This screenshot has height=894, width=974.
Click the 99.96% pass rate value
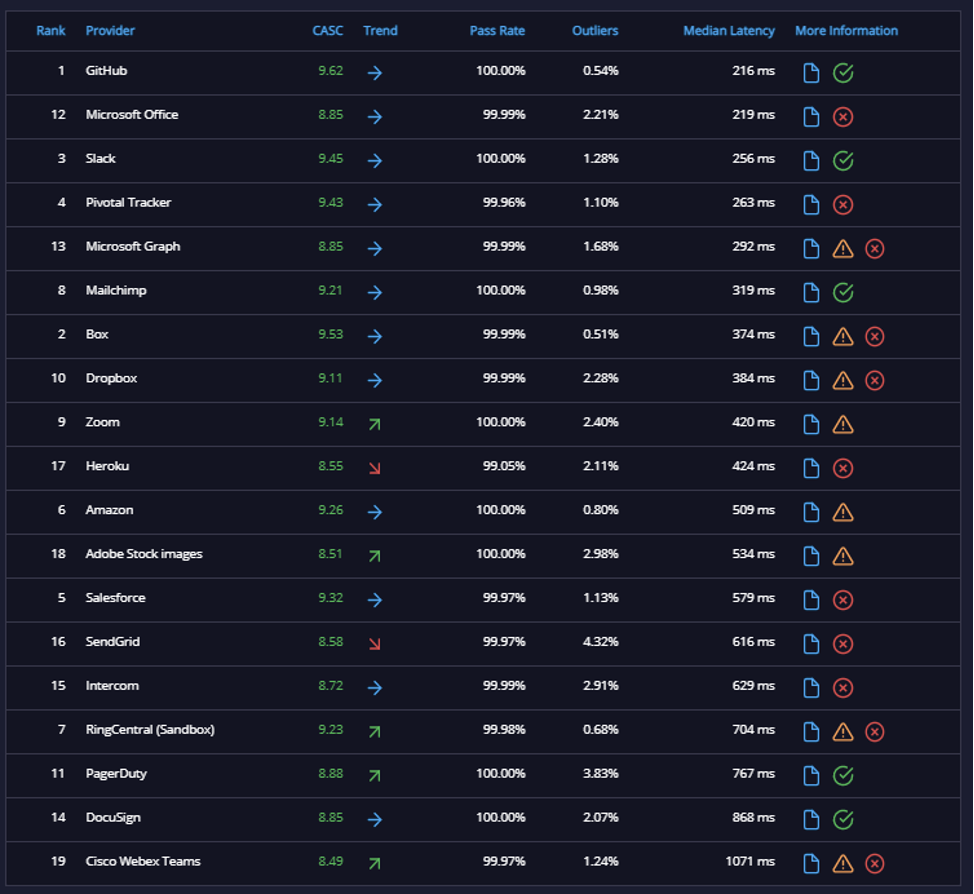(x=504, y=203)
